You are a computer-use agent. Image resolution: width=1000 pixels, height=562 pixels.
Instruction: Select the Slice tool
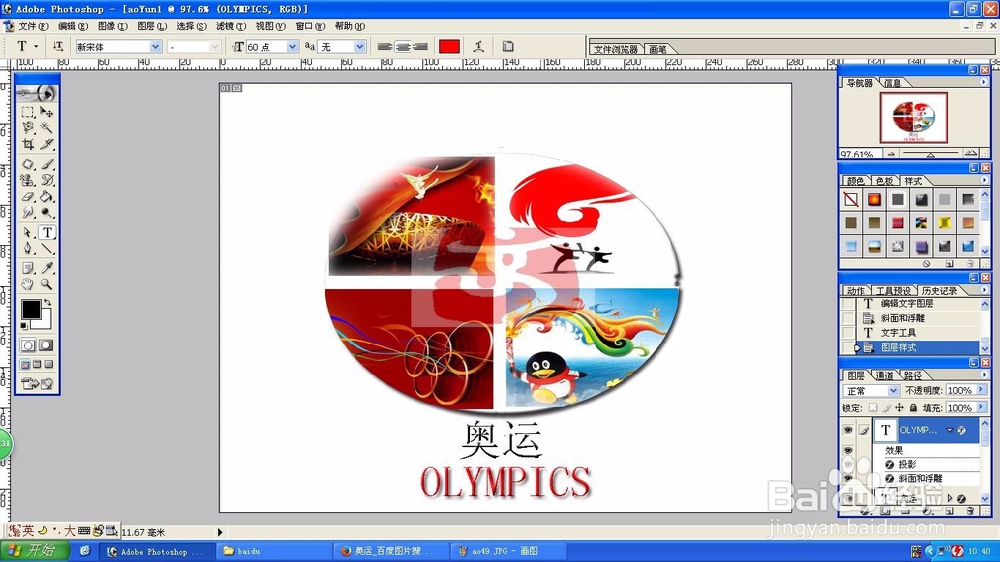pos(47,144)
